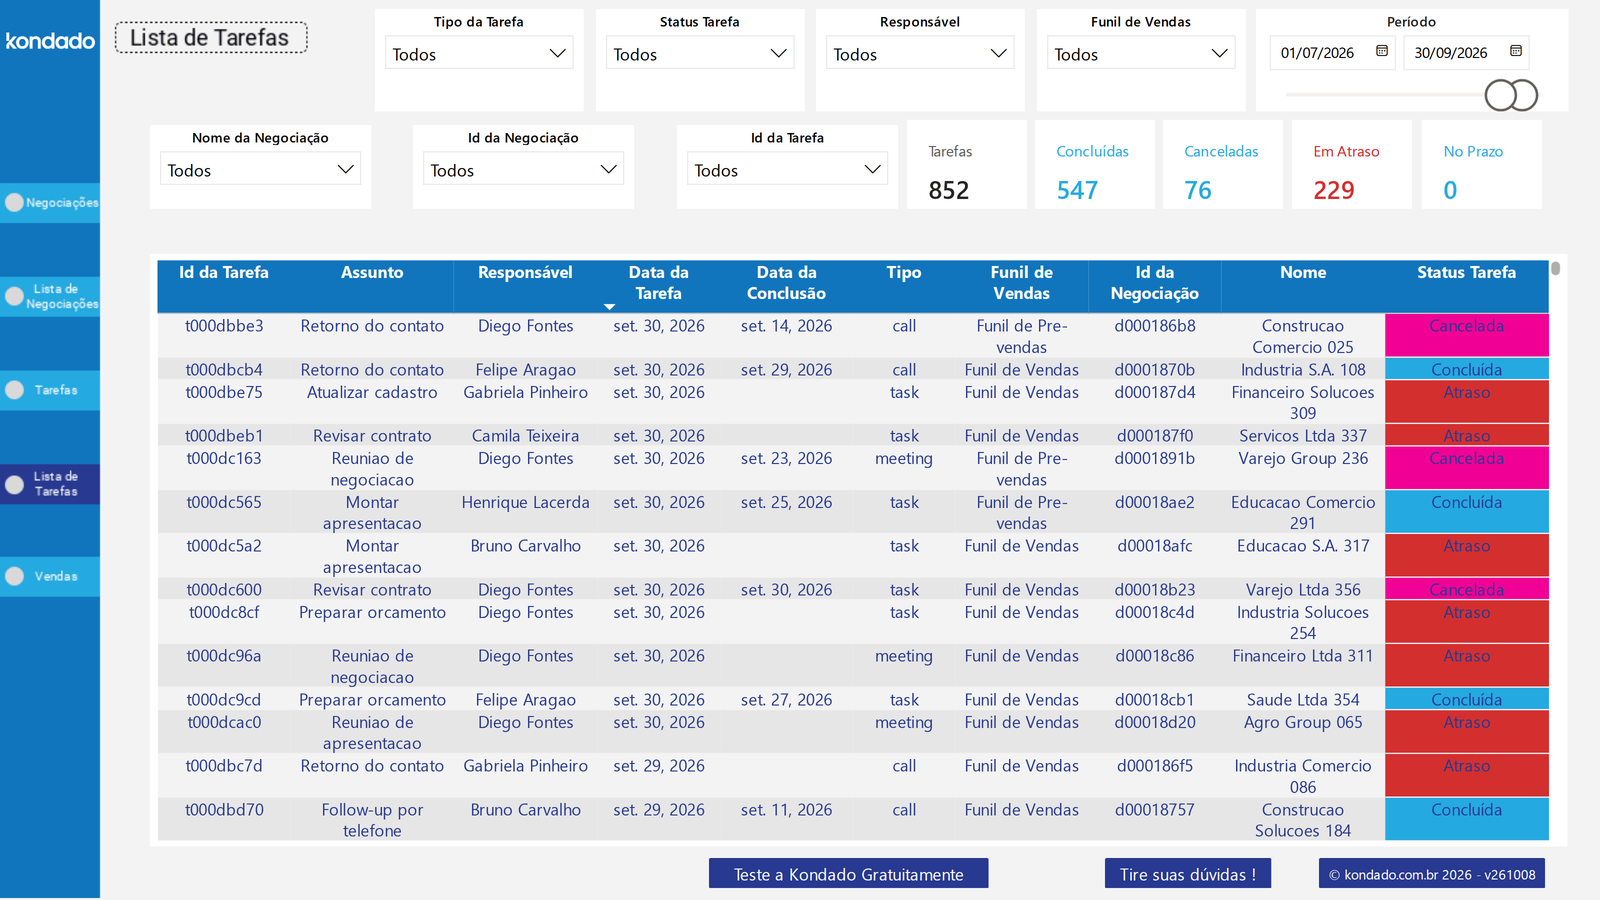
Task: Open the end date calendar picker icon
Action: point(1516,51)
